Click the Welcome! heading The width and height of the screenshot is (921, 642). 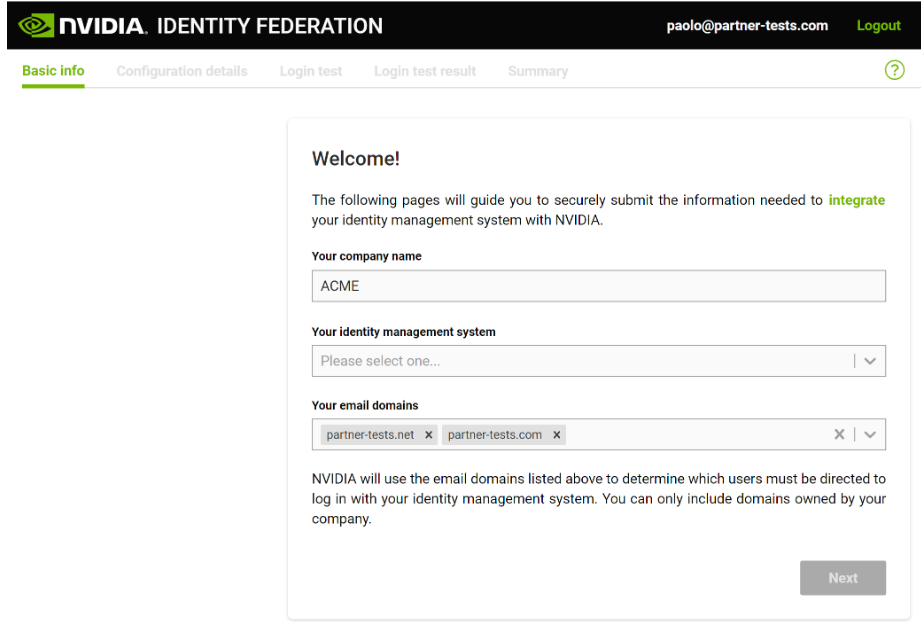pyautogui.click(x=355, y=159)
